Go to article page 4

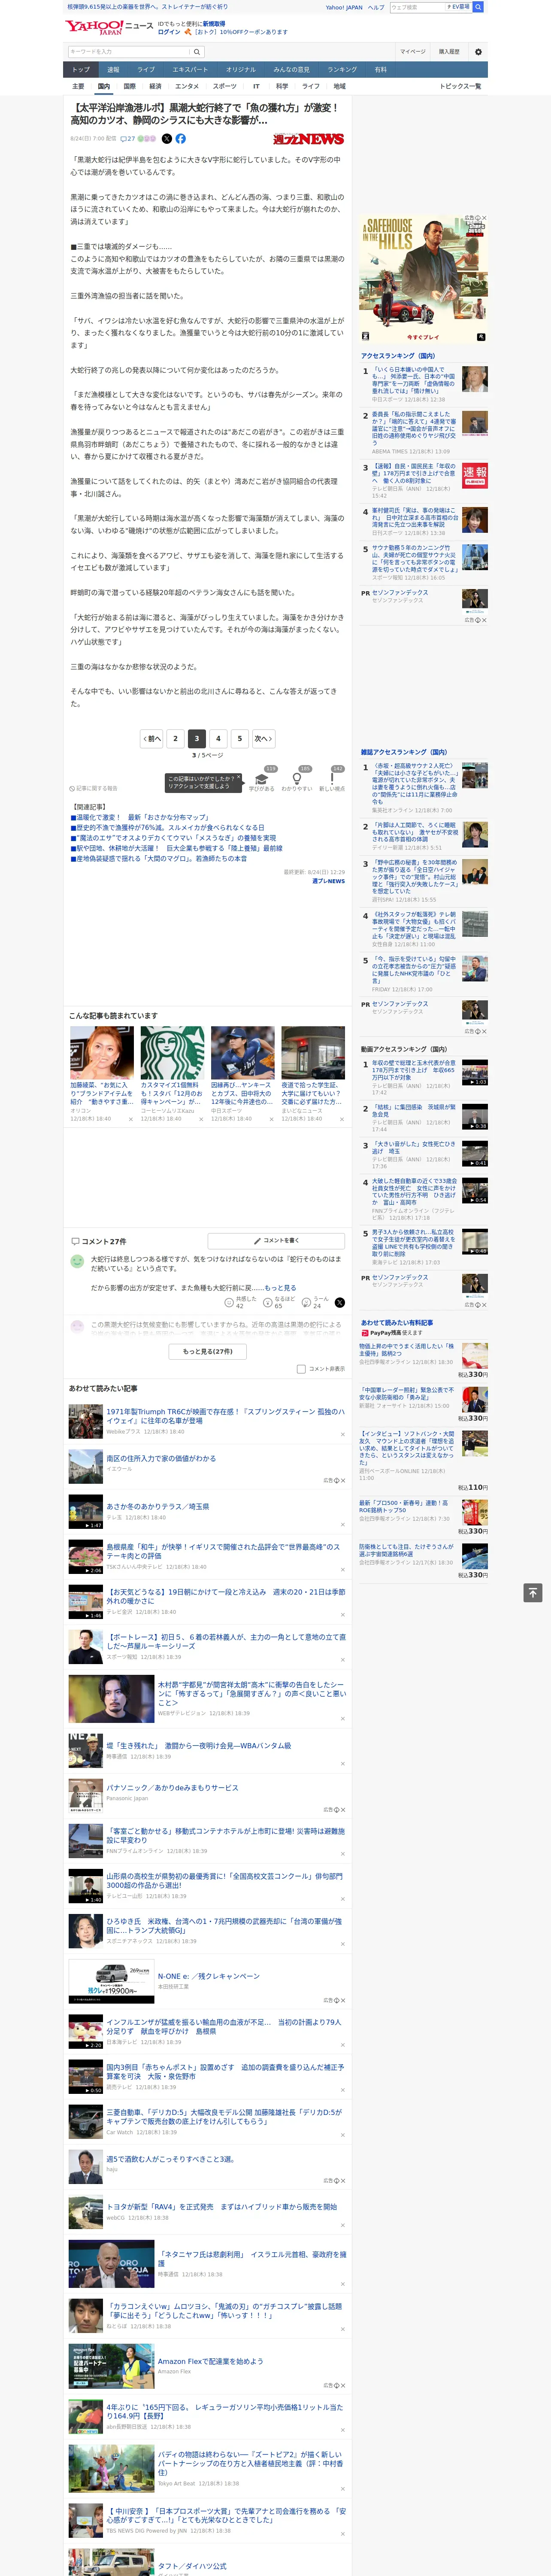coord(218,738)
